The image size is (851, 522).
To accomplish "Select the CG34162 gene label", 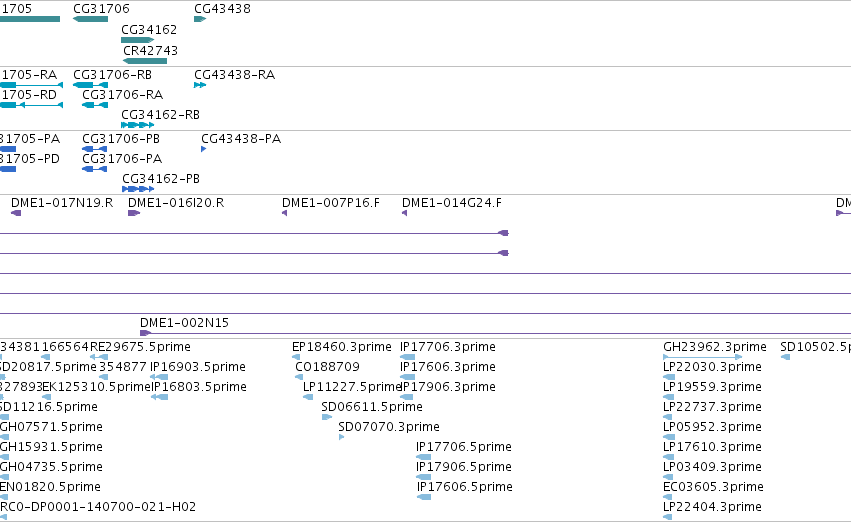I will tap(149, 29).
